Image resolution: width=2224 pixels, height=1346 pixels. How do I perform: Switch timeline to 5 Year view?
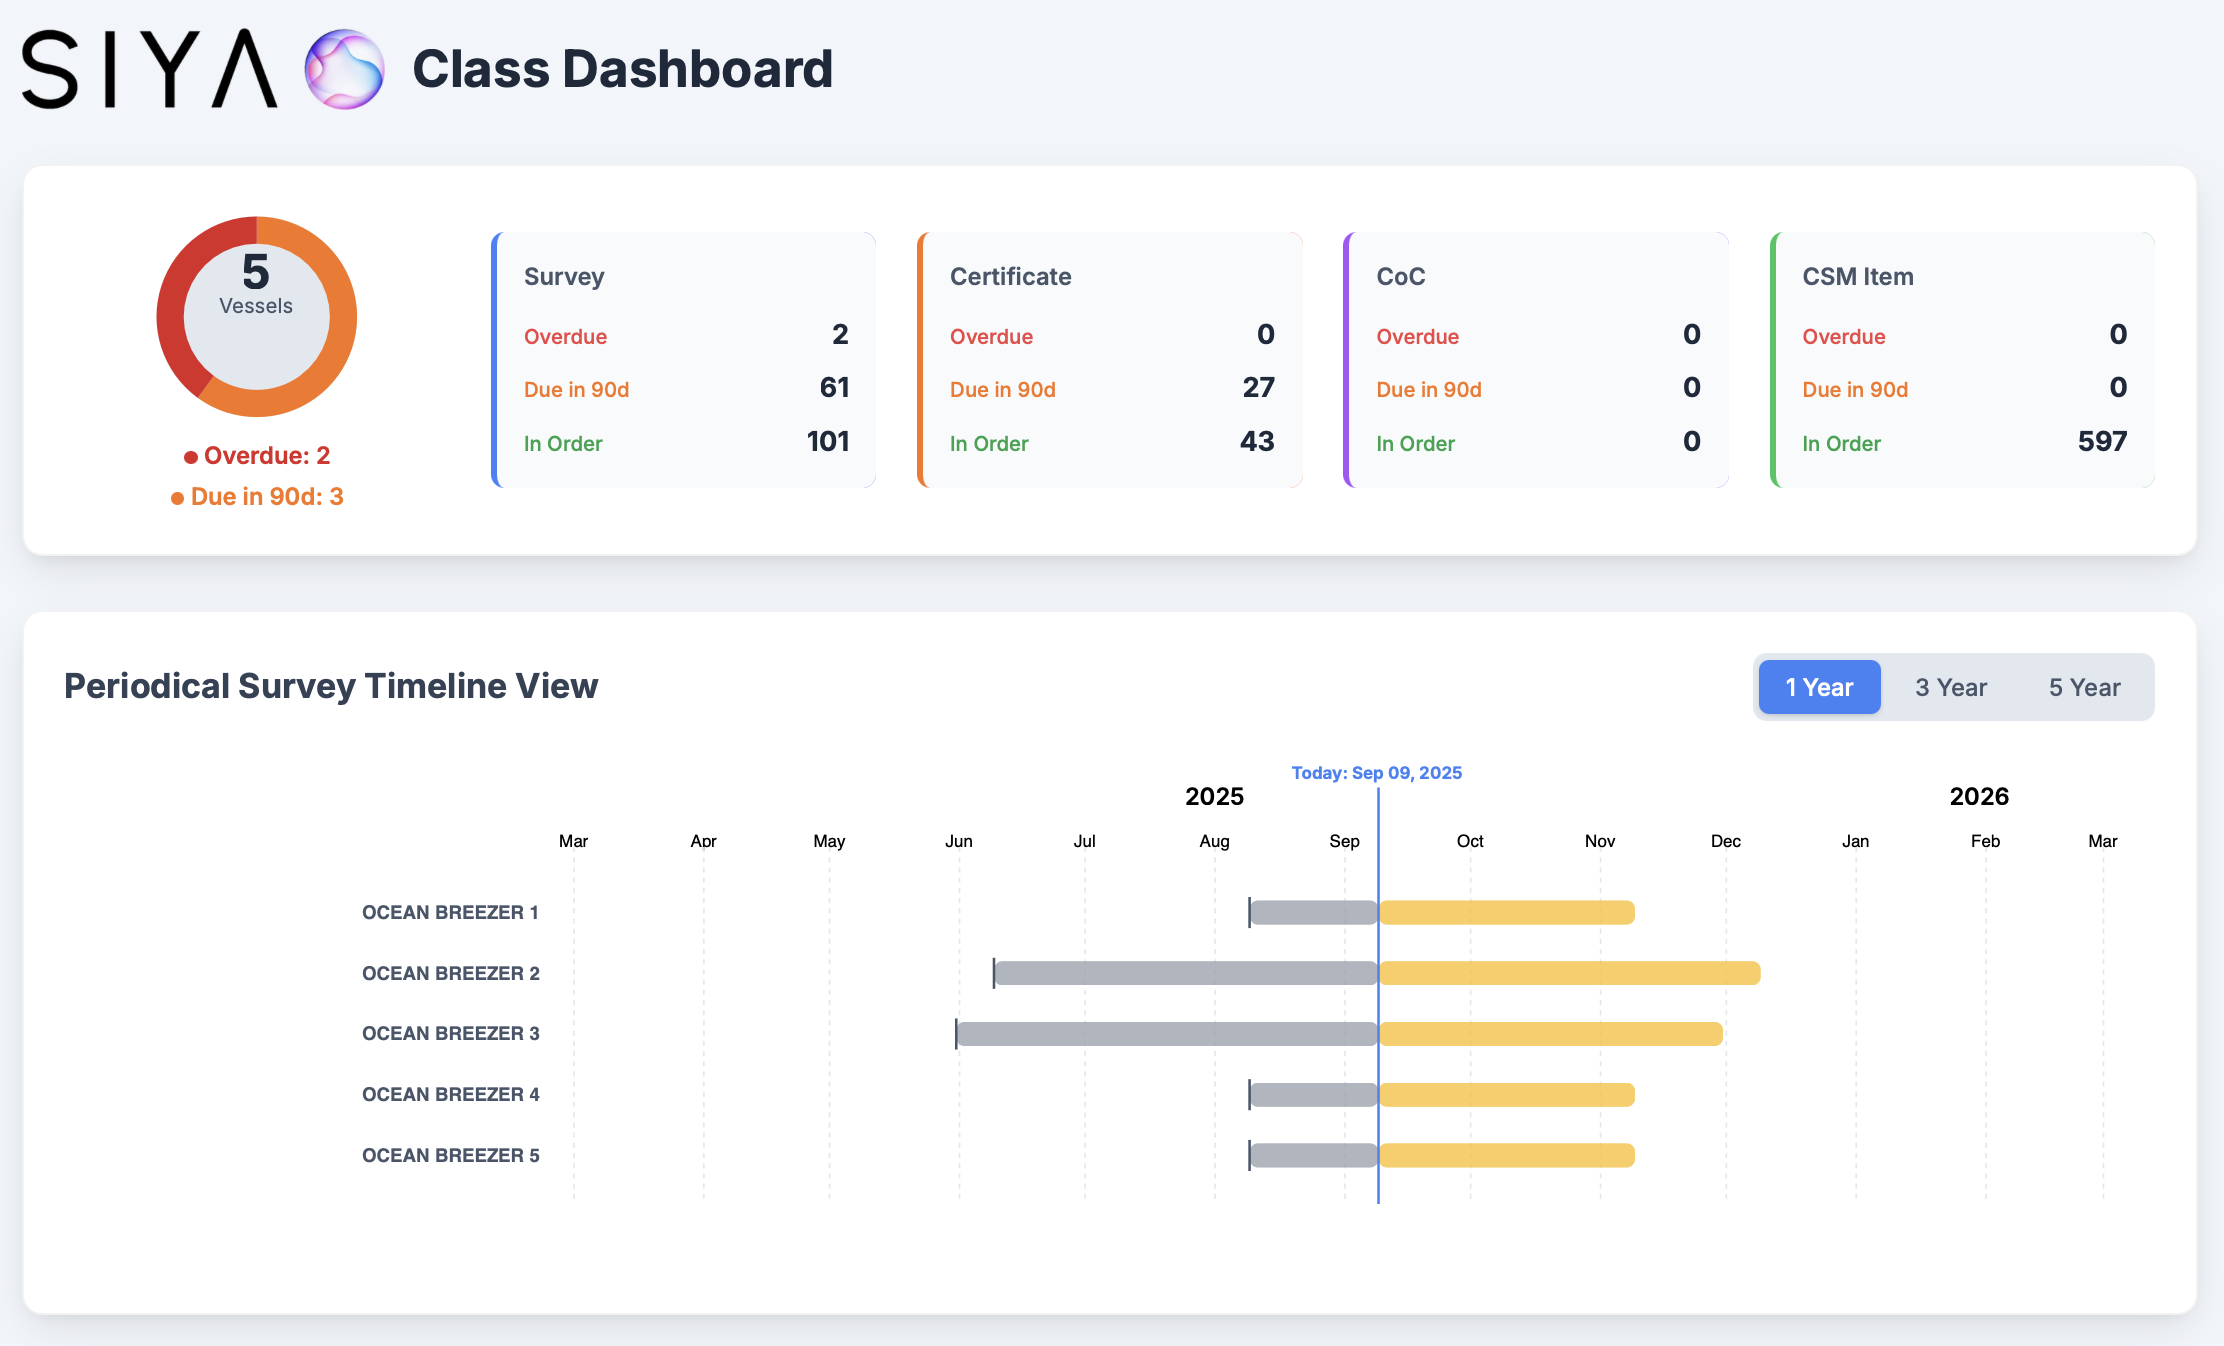(x=2085, y=687)
